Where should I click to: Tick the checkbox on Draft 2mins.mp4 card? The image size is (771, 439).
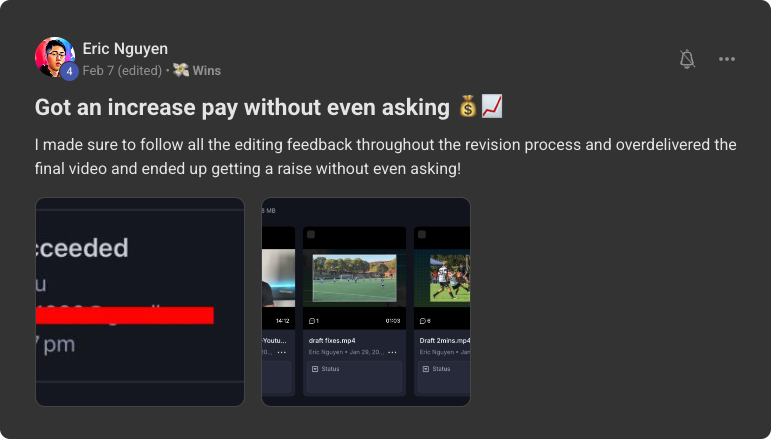click(422, 234)
